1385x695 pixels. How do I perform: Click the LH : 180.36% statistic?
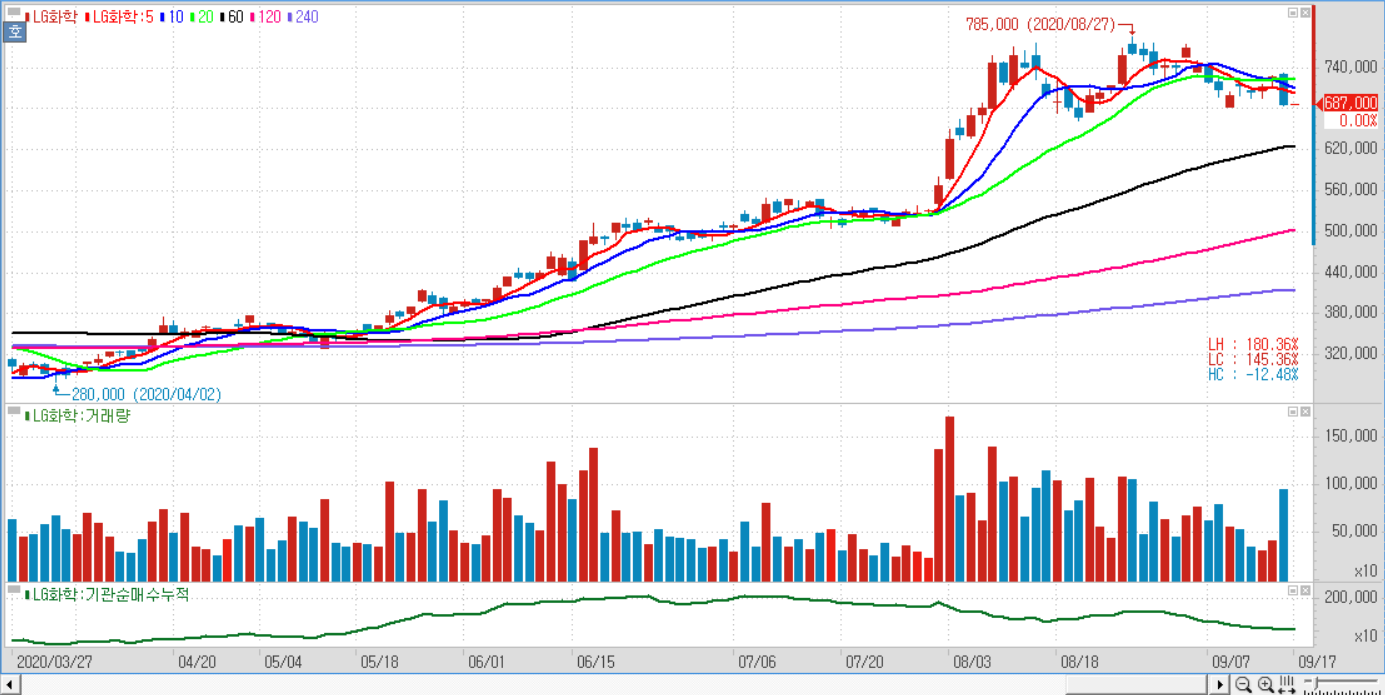click(1253, 344)
